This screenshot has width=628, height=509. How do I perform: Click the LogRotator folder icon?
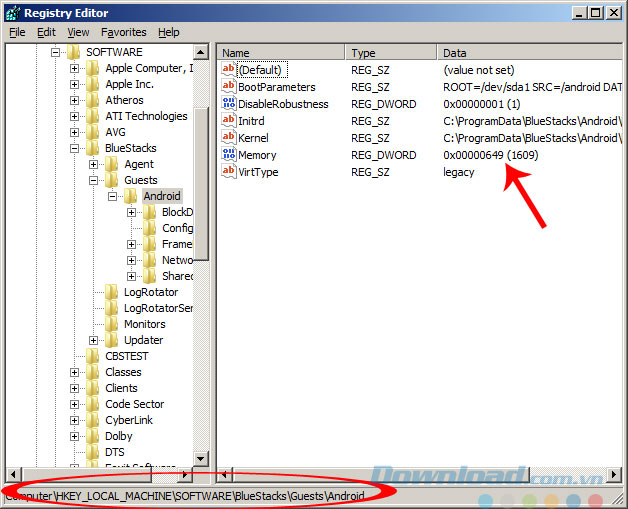[x=112, y=292]
